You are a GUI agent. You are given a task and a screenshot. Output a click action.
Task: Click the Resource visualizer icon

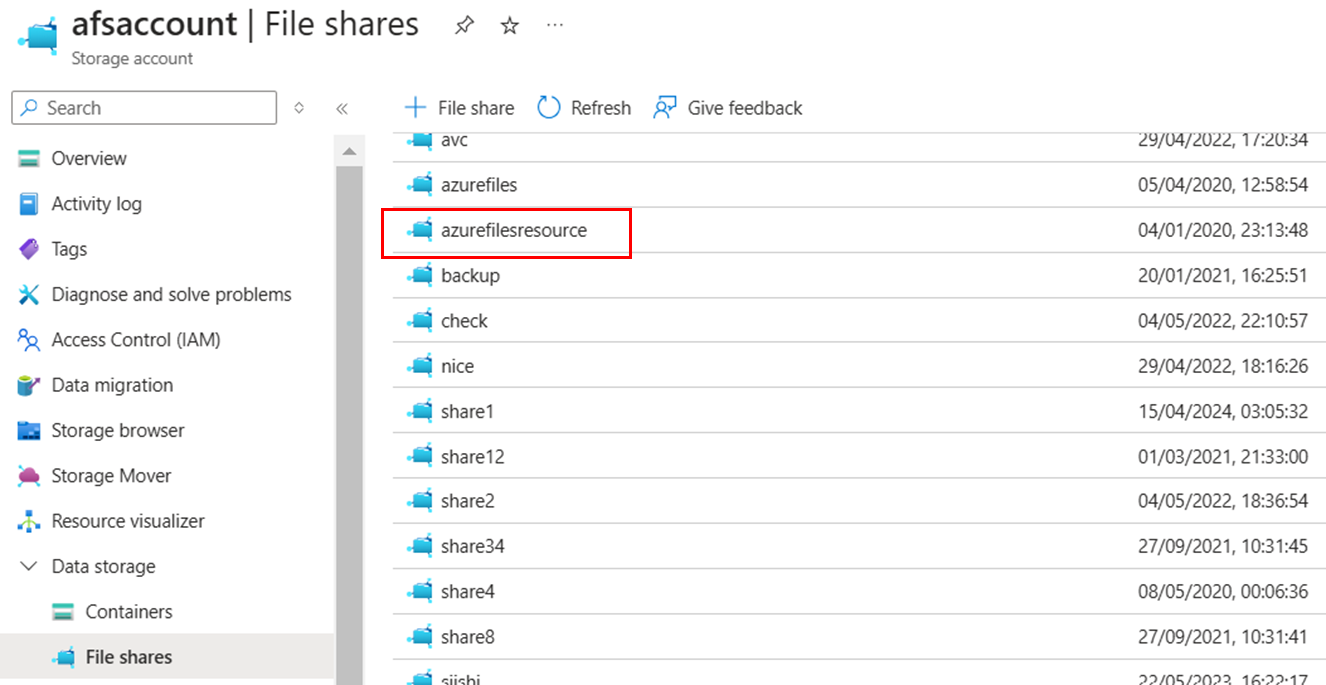(30, 520)
